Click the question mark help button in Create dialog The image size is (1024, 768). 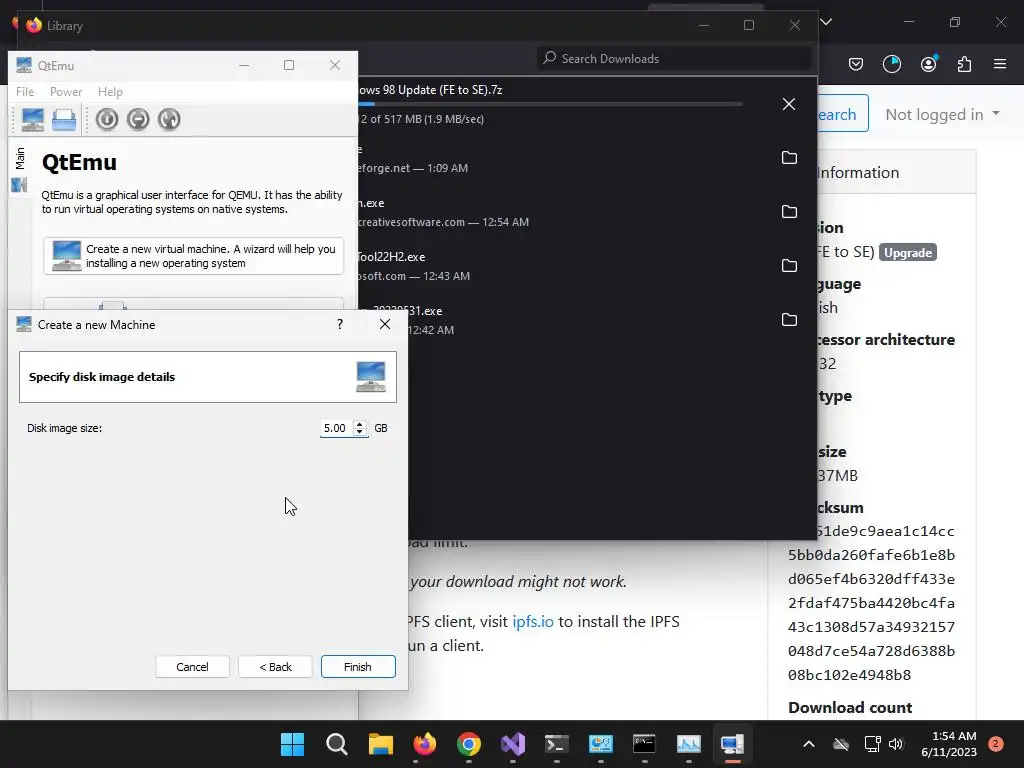point(340,325)
